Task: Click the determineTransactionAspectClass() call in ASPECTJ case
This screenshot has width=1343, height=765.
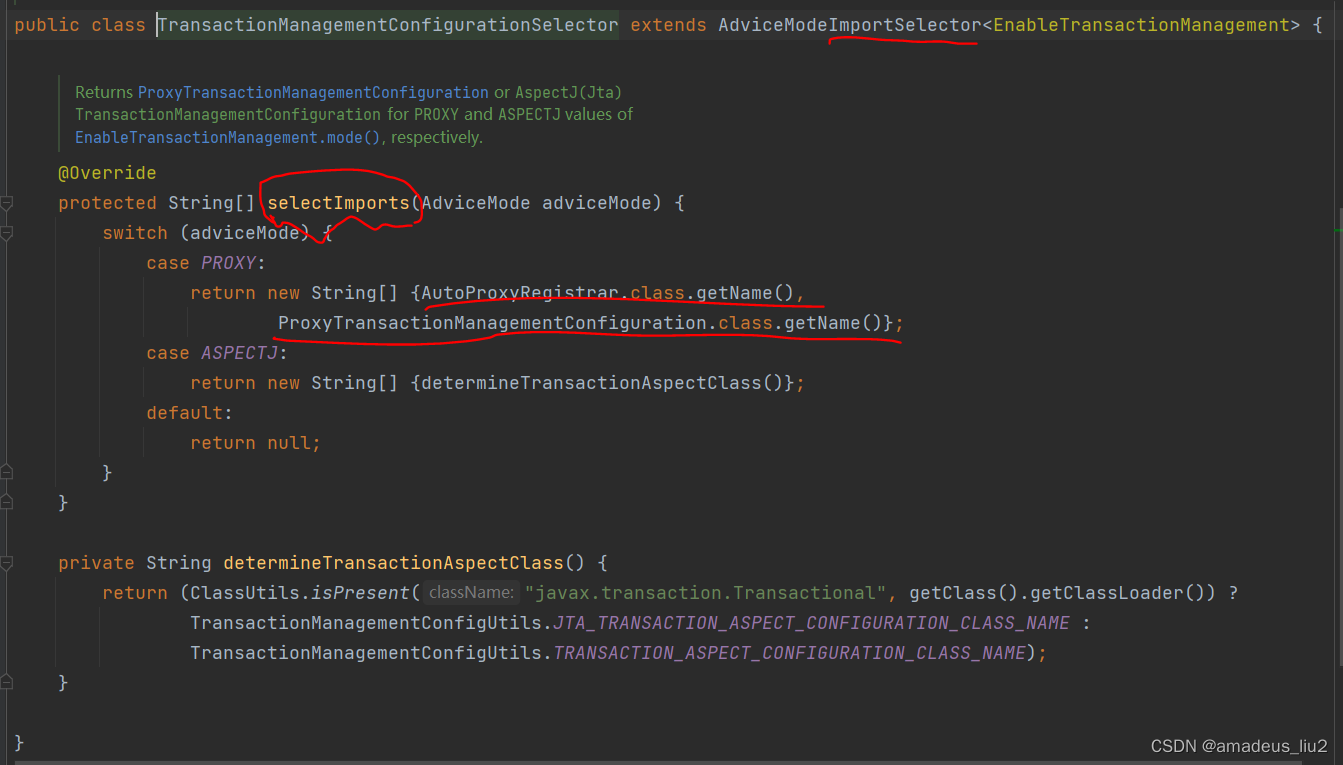Action: click(x=602, y=383)
